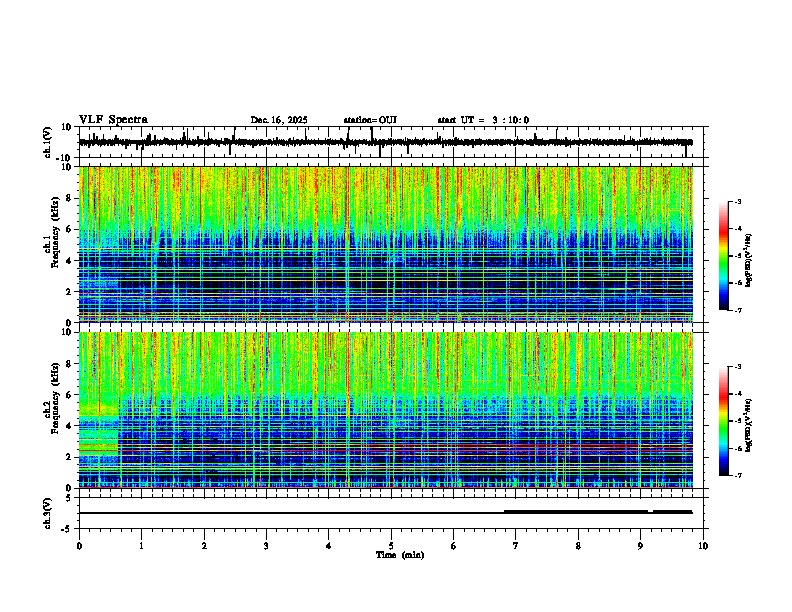Click time axis tick label "0"
Screen dimensions: 792x612
point(79,546)
